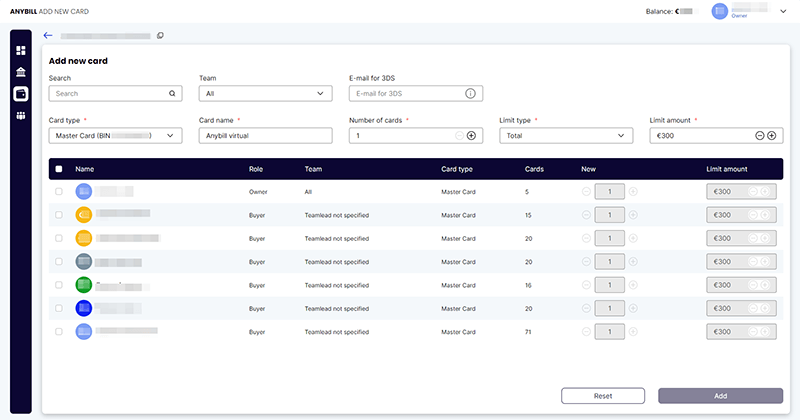Screen dimensions: 800x420
Task: Open the cards wallet sidebar icon
Action: coord(21,94)
